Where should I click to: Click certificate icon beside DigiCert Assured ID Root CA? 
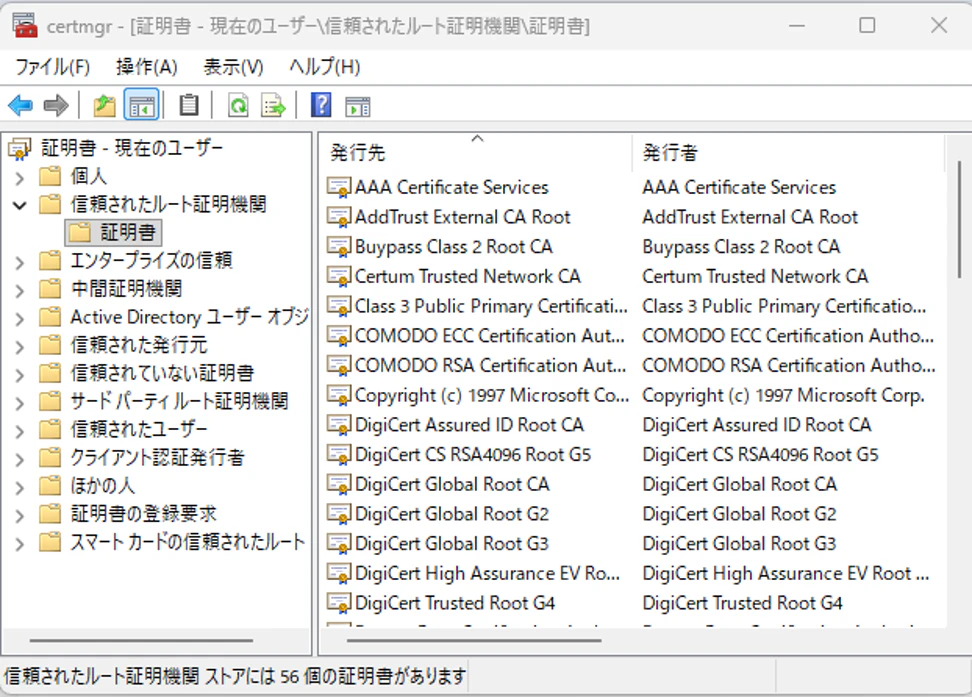tap(338, 425)
